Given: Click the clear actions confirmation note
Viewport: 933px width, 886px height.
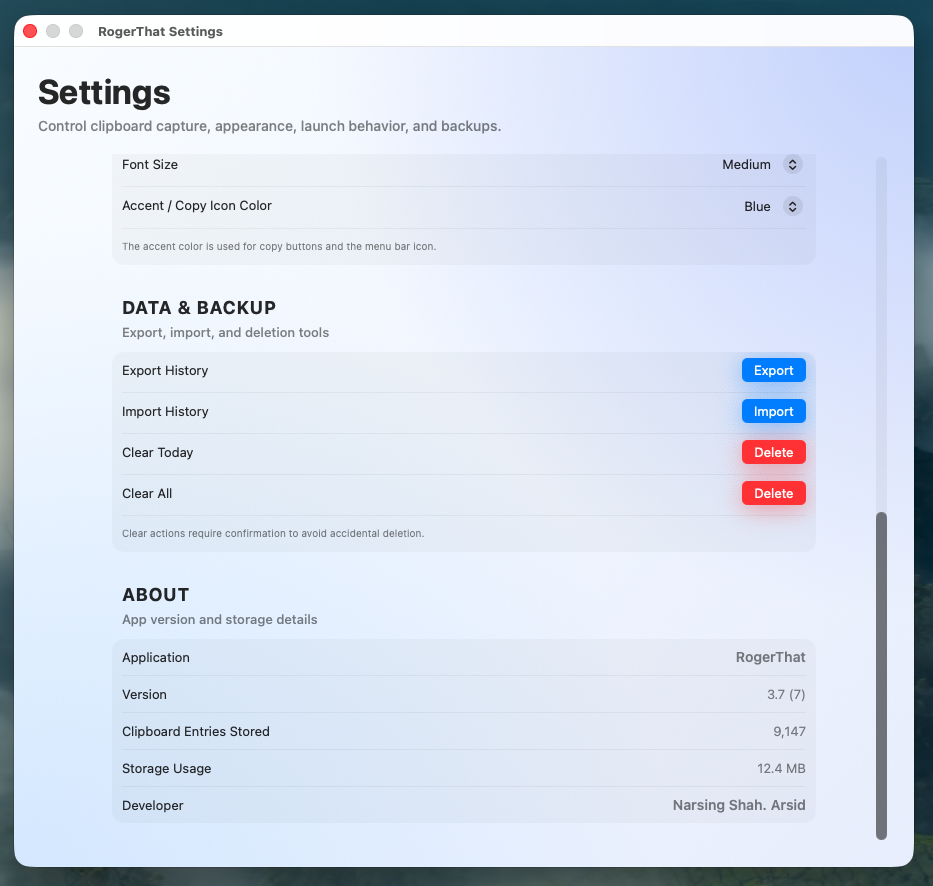Looking at the screenshot, I should 273,534.
